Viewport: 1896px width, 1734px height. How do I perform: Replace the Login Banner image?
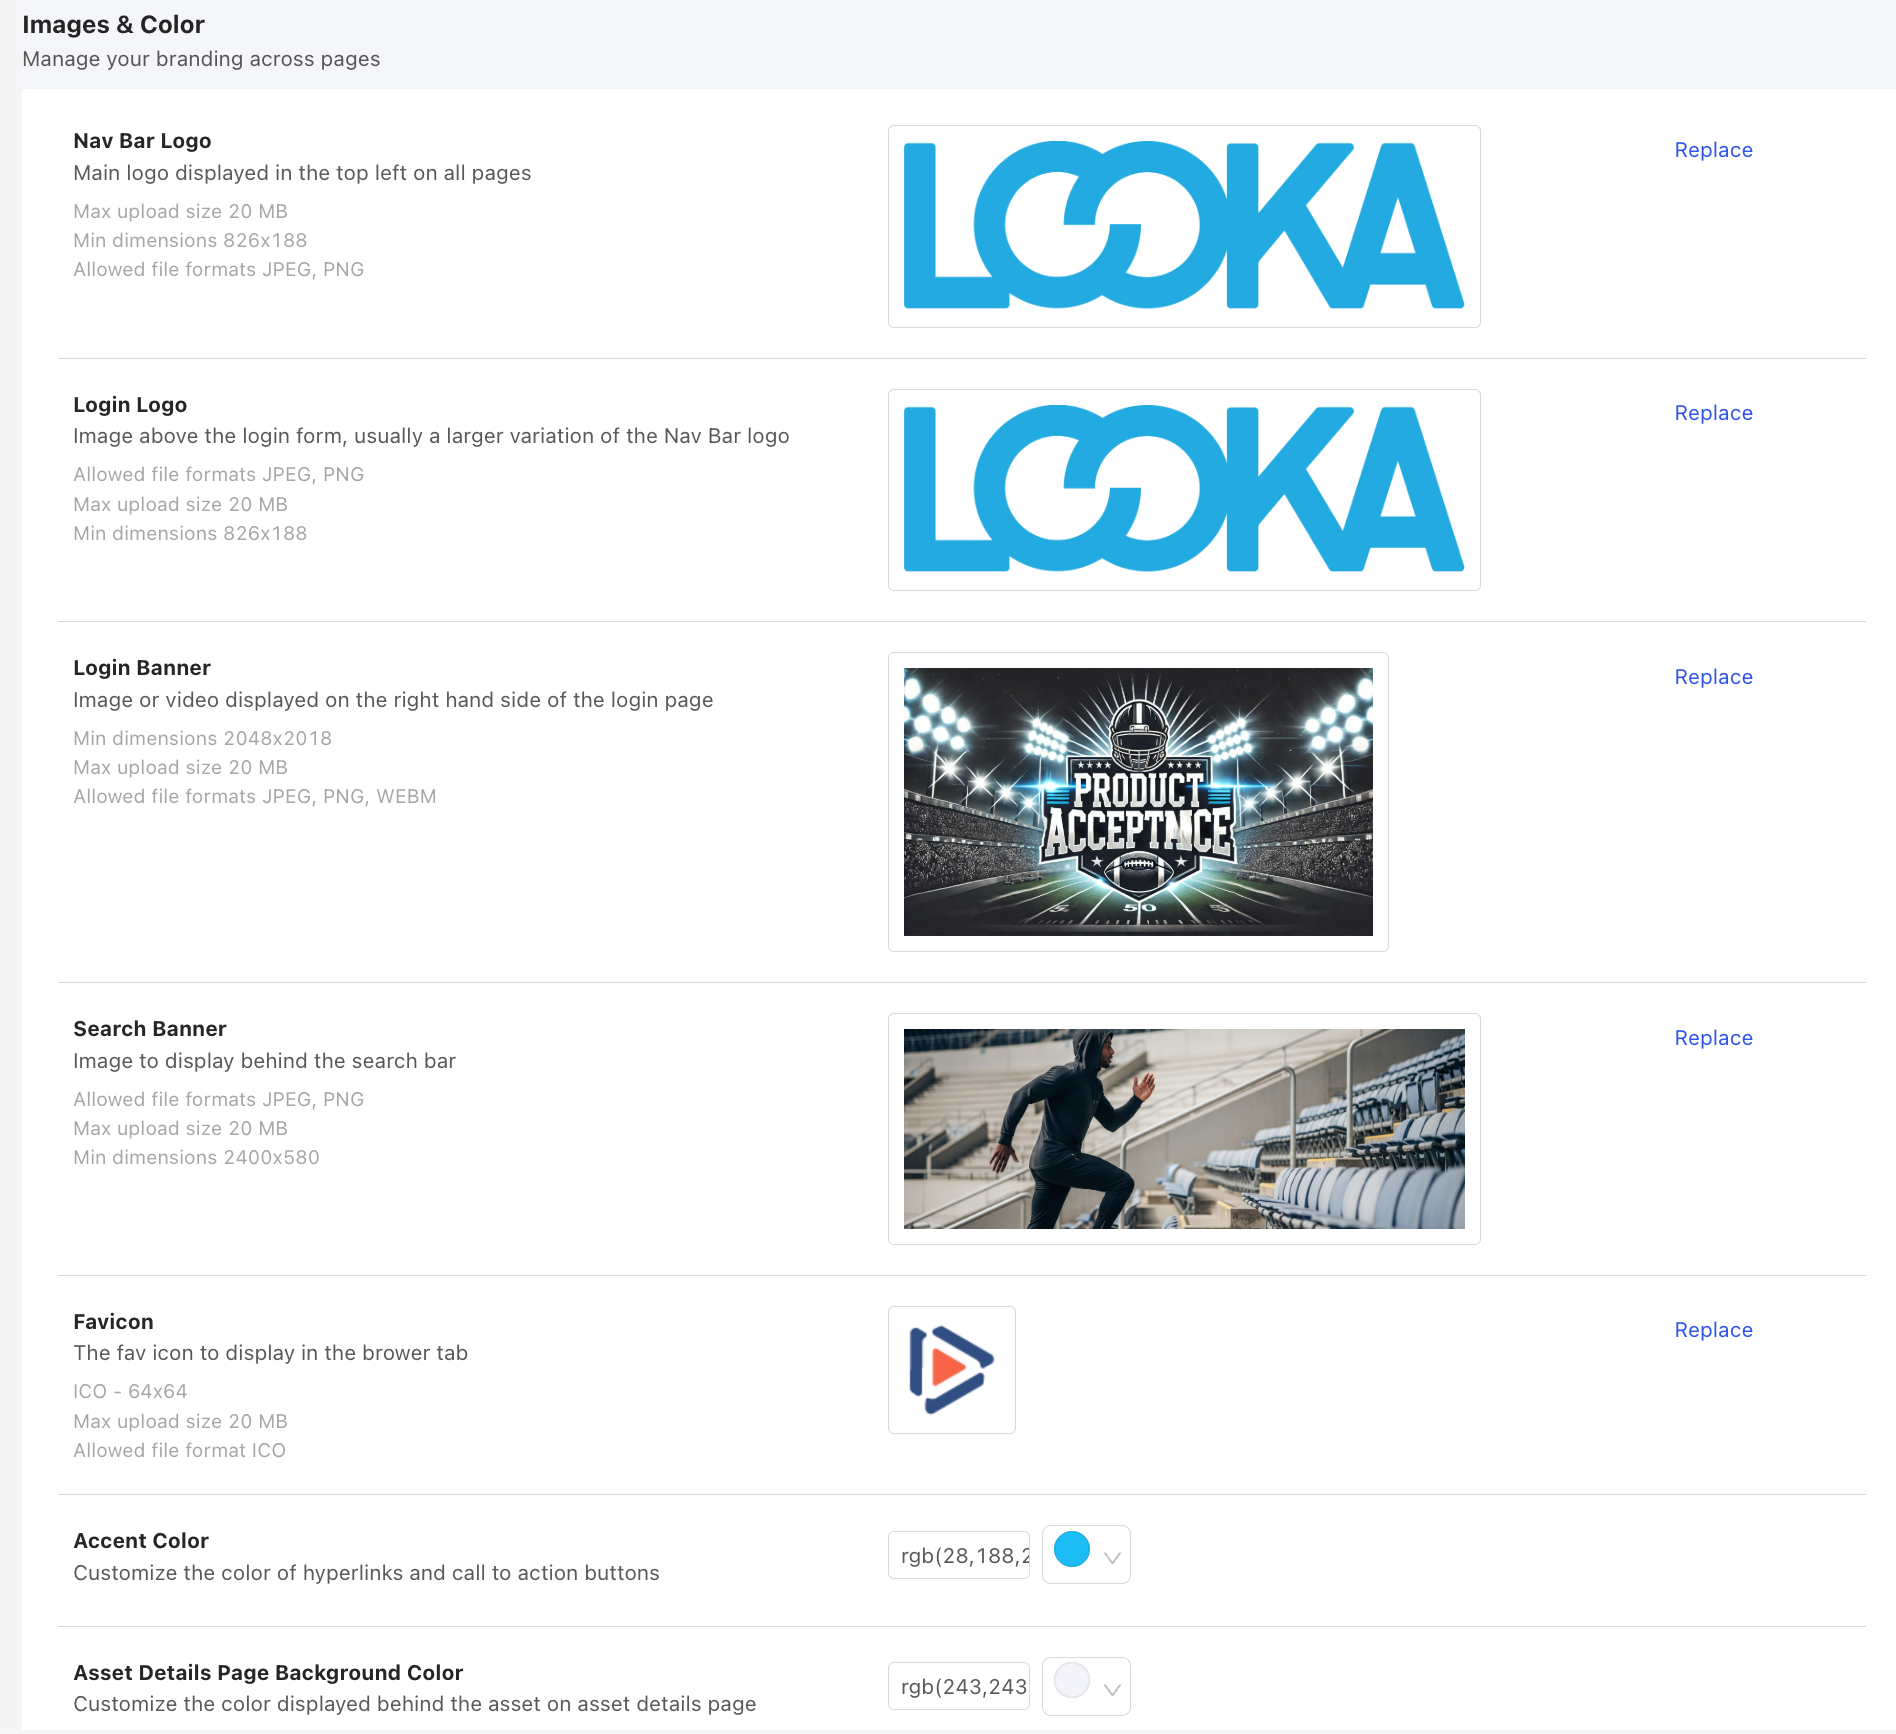point(1713,677)
